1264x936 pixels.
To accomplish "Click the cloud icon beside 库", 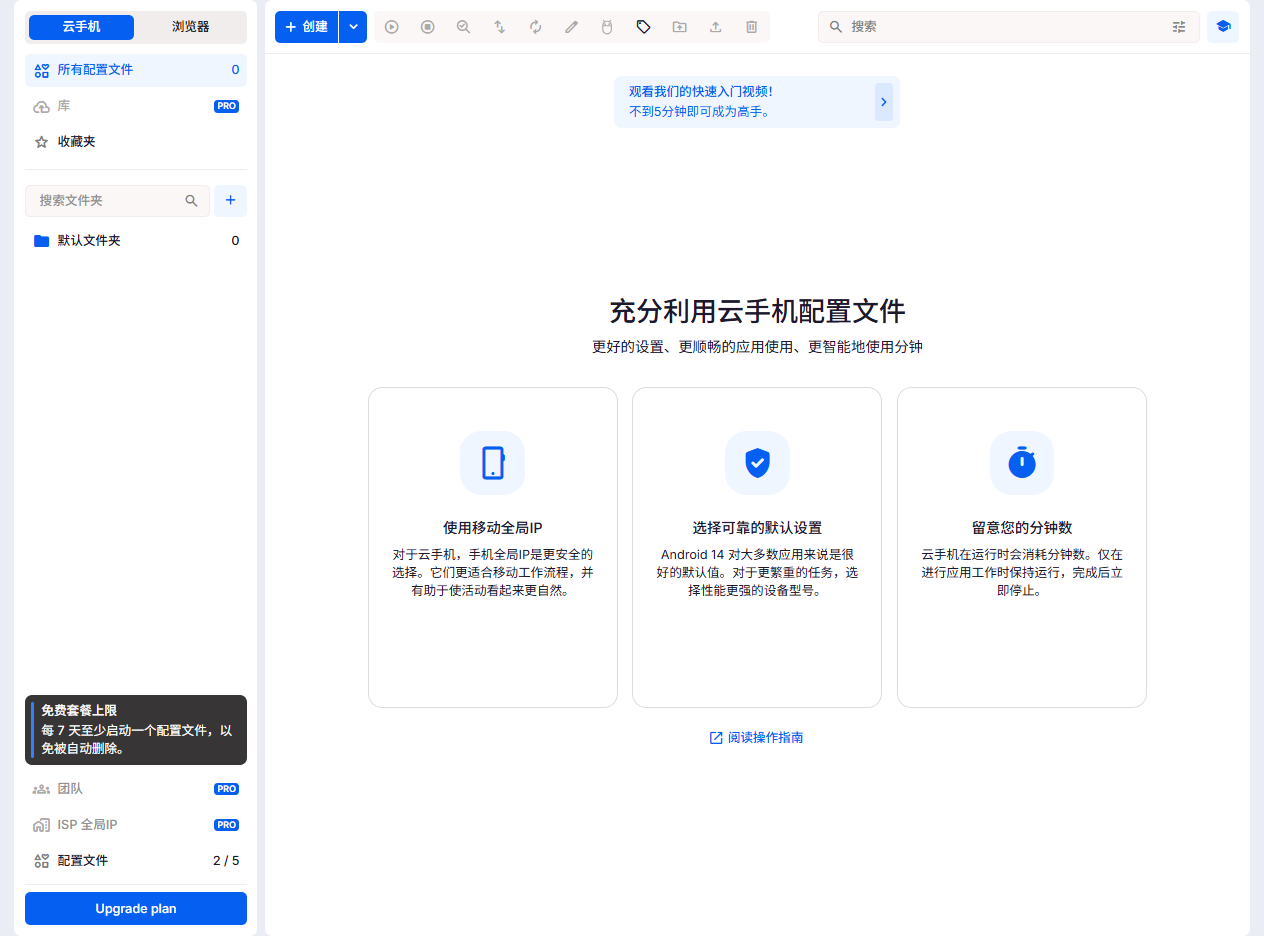I will (41, 106).
